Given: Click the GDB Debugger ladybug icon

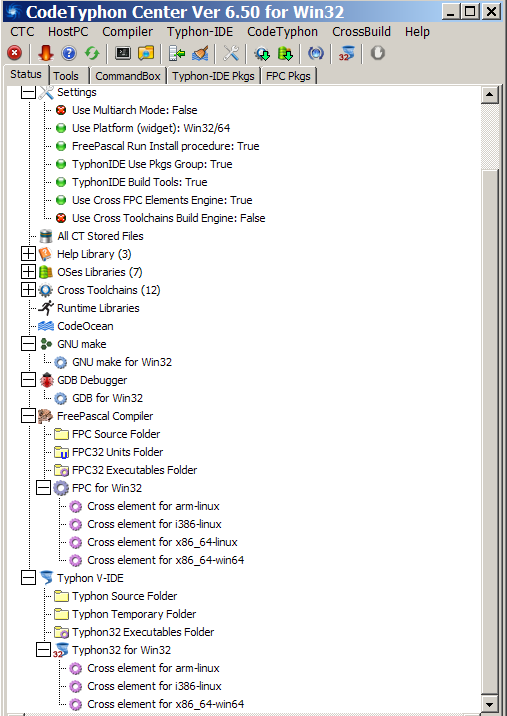Looking at the screenshot, I should (x=46, y=380).
